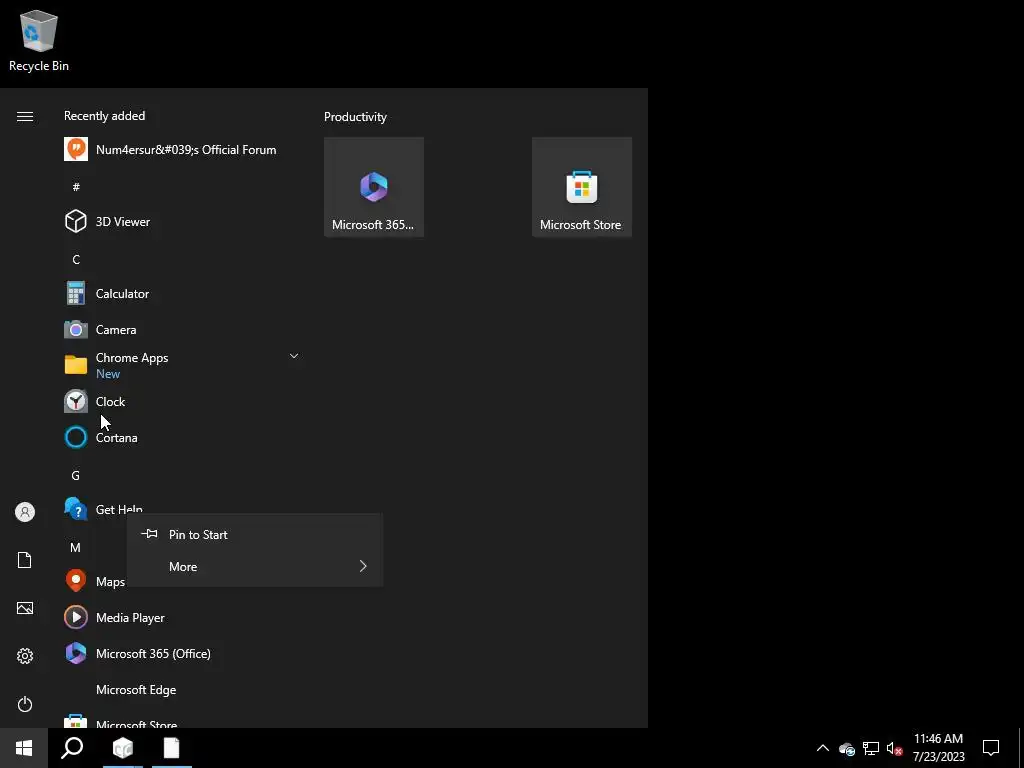This screenshot has width=1024, height=768.
Task: Open the Cortana app icon
Action: (x=76, y=437)
